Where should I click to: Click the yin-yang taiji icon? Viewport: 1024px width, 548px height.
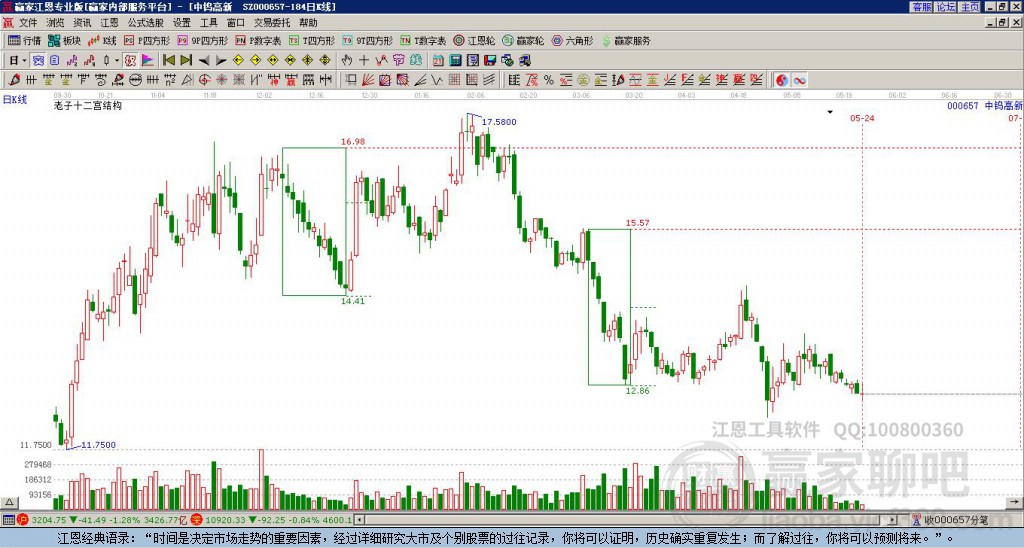click(782, 80)
